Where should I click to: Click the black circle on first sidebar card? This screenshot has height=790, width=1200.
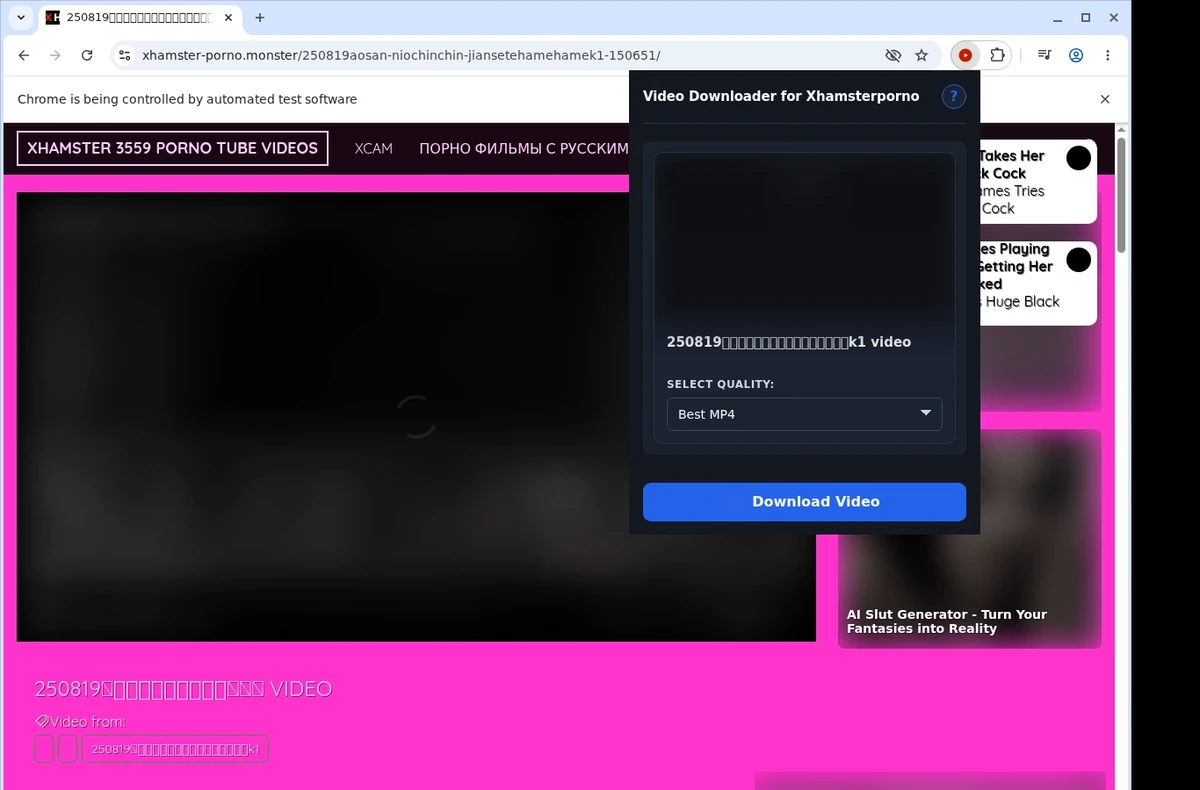[1078, 158]
